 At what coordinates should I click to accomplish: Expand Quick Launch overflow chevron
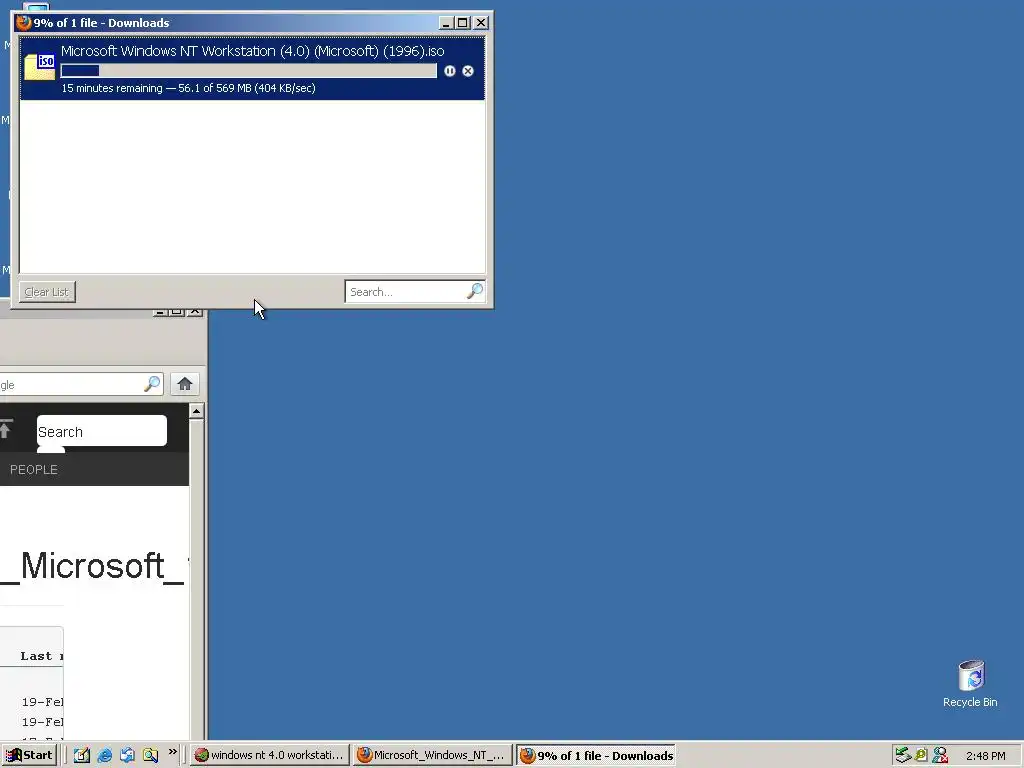[x=172, y=752]
